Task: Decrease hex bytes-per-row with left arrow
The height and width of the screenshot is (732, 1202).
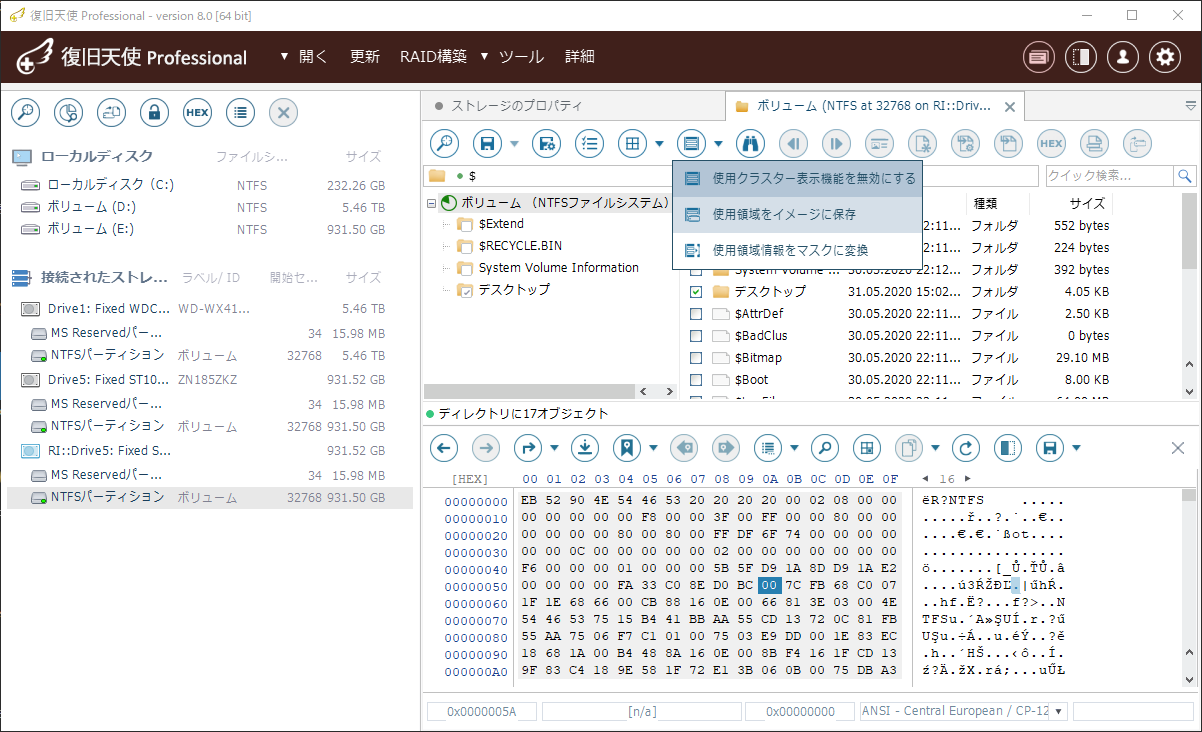Action: (925, 479)
